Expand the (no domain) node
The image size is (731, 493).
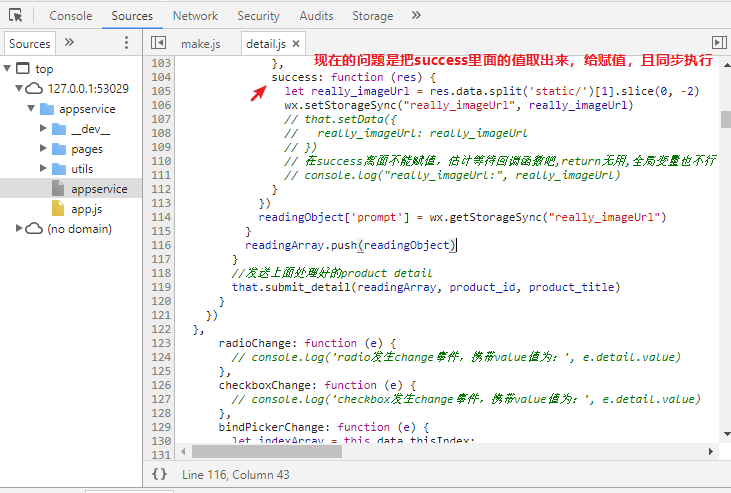coord(19,229)
